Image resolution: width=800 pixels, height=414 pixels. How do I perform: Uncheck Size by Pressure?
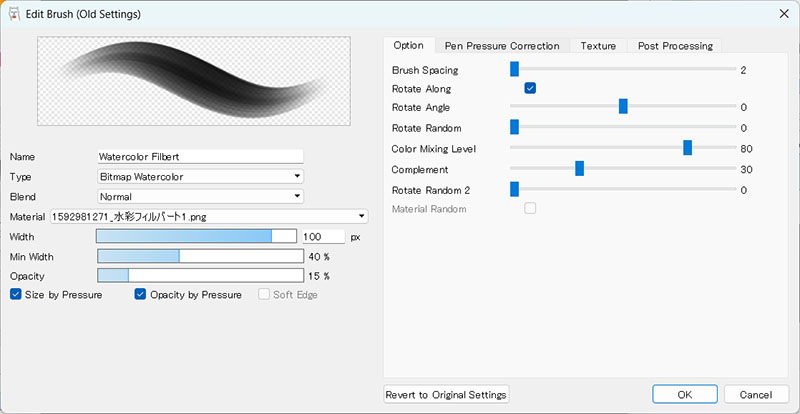point(16,295)
